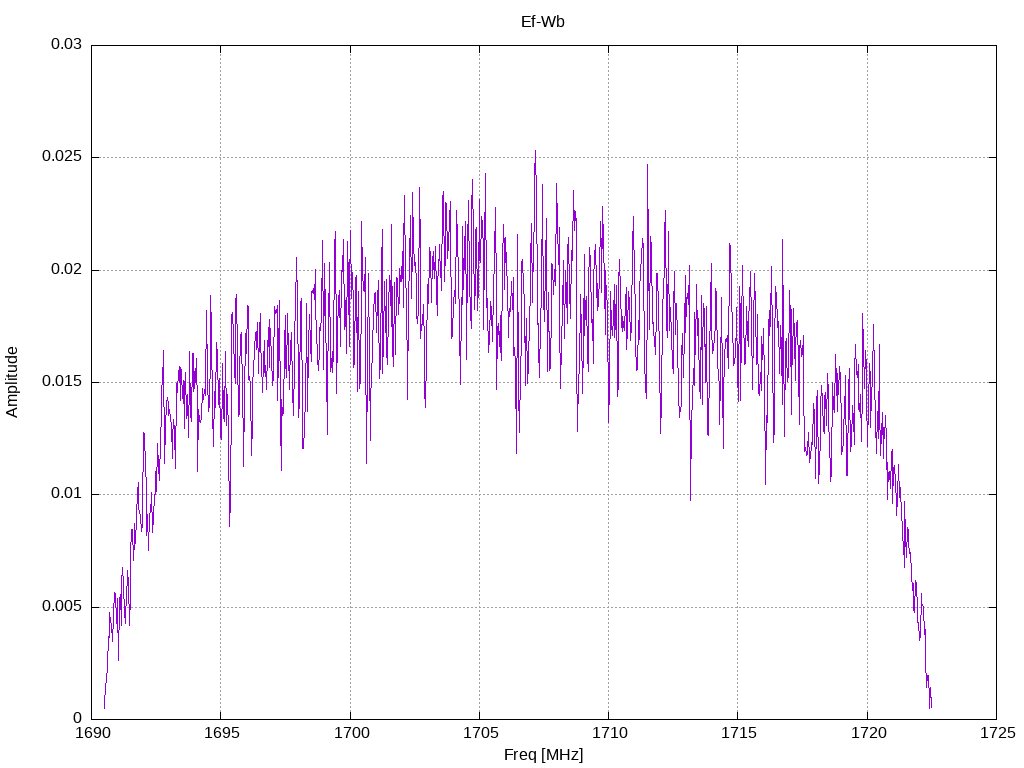Click the 1690 x-axis tick label
Screen dimensions: 1024x768
tap(92, 733)
